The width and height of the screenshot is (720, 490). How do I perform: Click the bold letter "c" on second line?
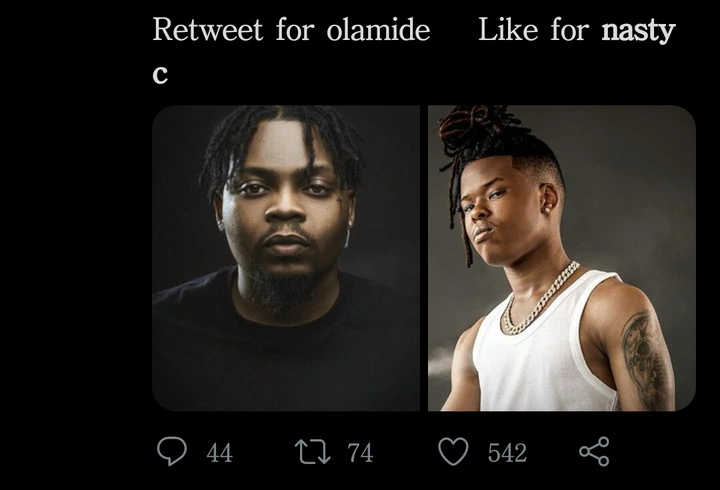[160, 74]
